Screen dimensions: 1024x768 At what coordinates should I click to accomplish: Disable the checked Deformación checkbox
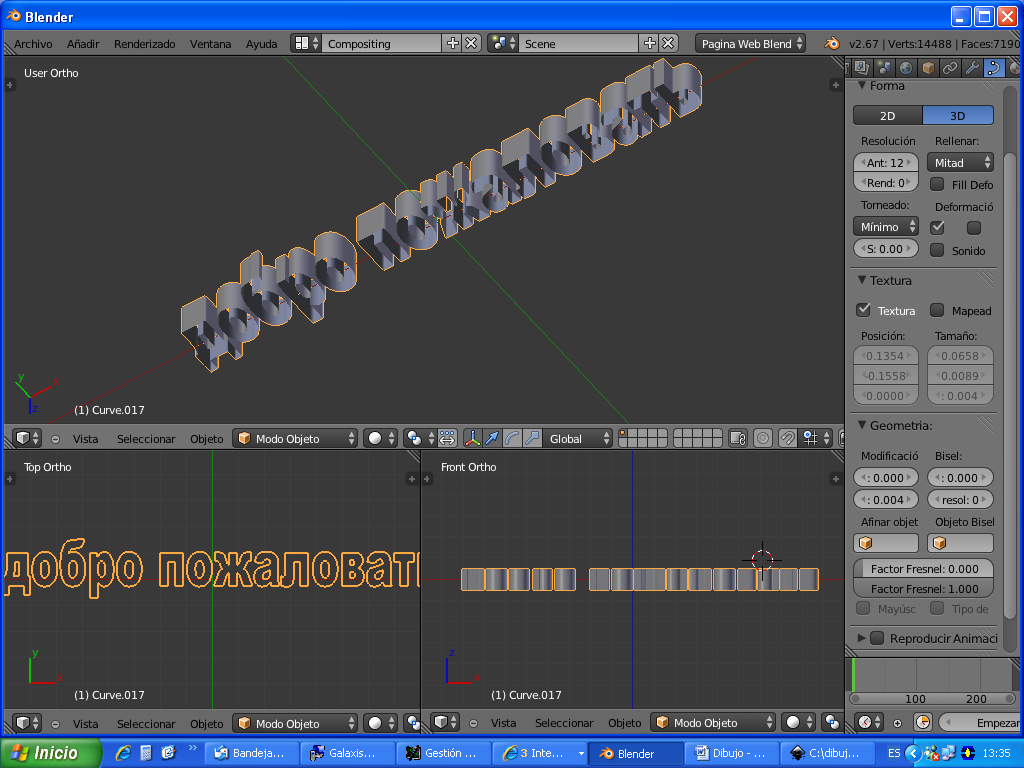click(938, 227)
